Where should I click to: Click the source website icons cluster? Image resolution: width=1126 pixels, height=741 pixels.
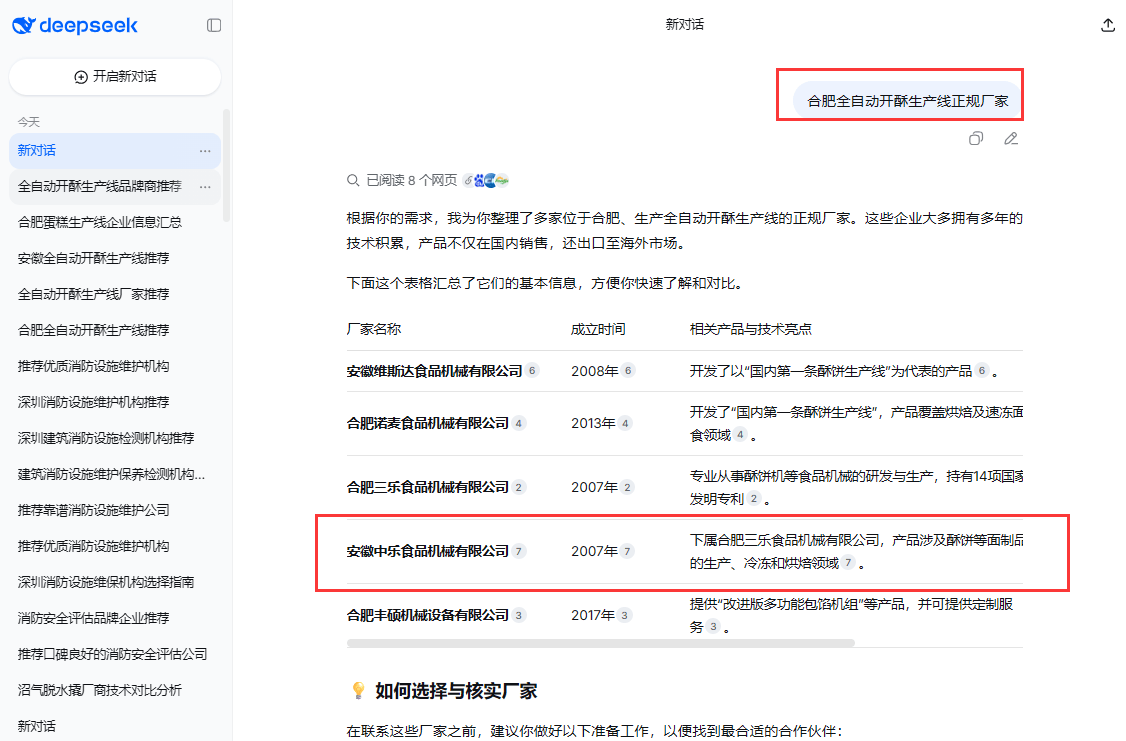click(x=486, y=180)
